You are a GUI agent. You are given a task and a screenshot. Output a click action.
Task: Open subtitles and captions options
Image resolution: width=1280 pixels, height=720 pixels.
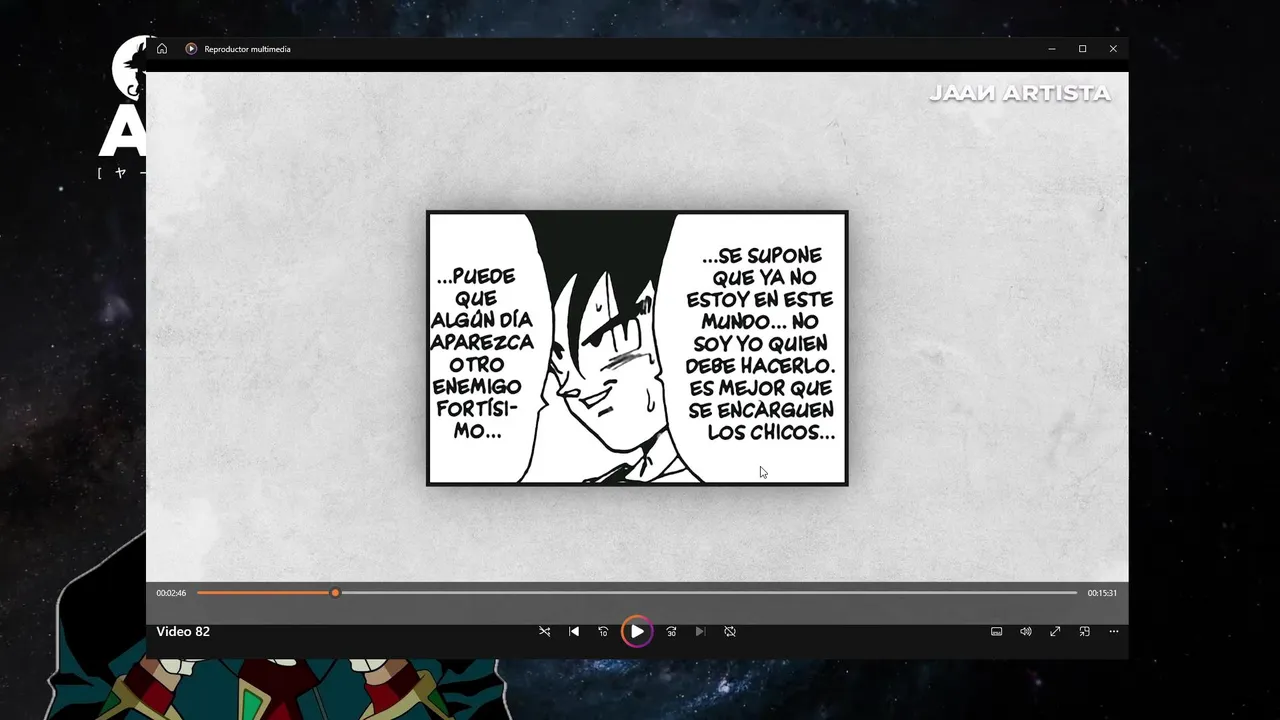point(996,632)
